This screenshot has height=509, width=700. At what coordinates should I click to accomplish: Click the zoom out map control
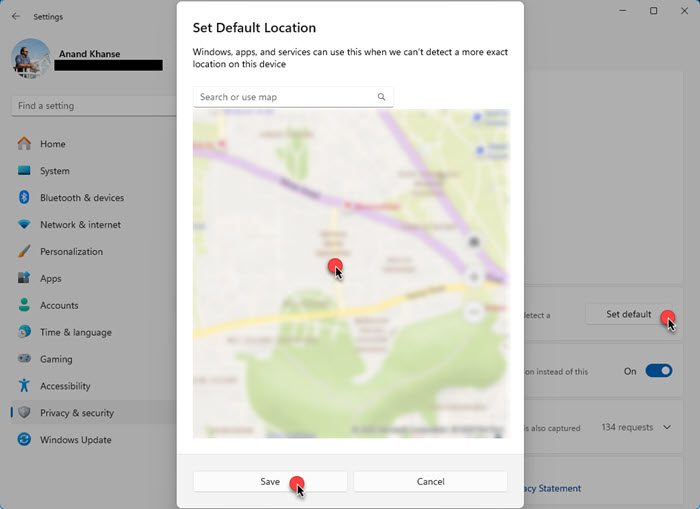[474, 311]
